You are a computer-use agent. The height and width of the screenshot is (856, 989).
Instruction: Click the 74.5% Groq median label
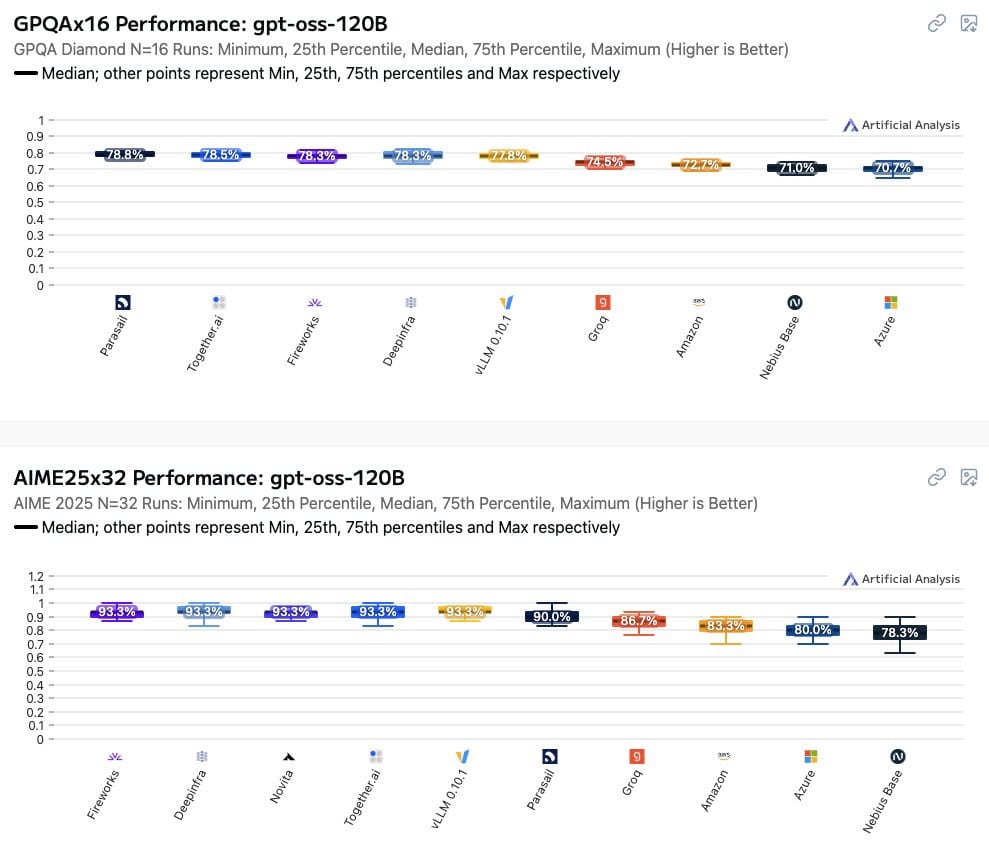pos(605,162)
